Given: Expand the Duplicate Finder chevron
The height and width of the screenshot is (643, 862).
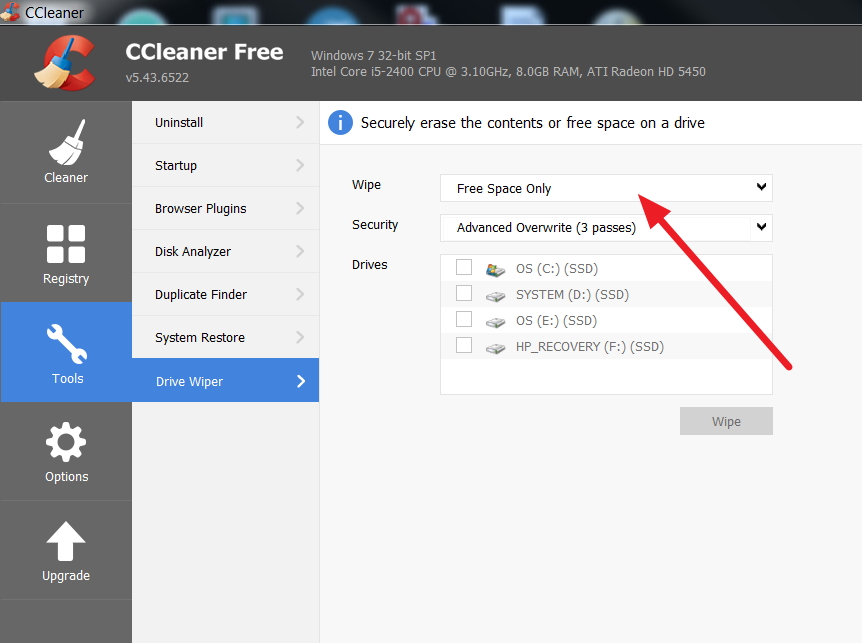Looking at the screenshot, I should [x=300, y=294].
